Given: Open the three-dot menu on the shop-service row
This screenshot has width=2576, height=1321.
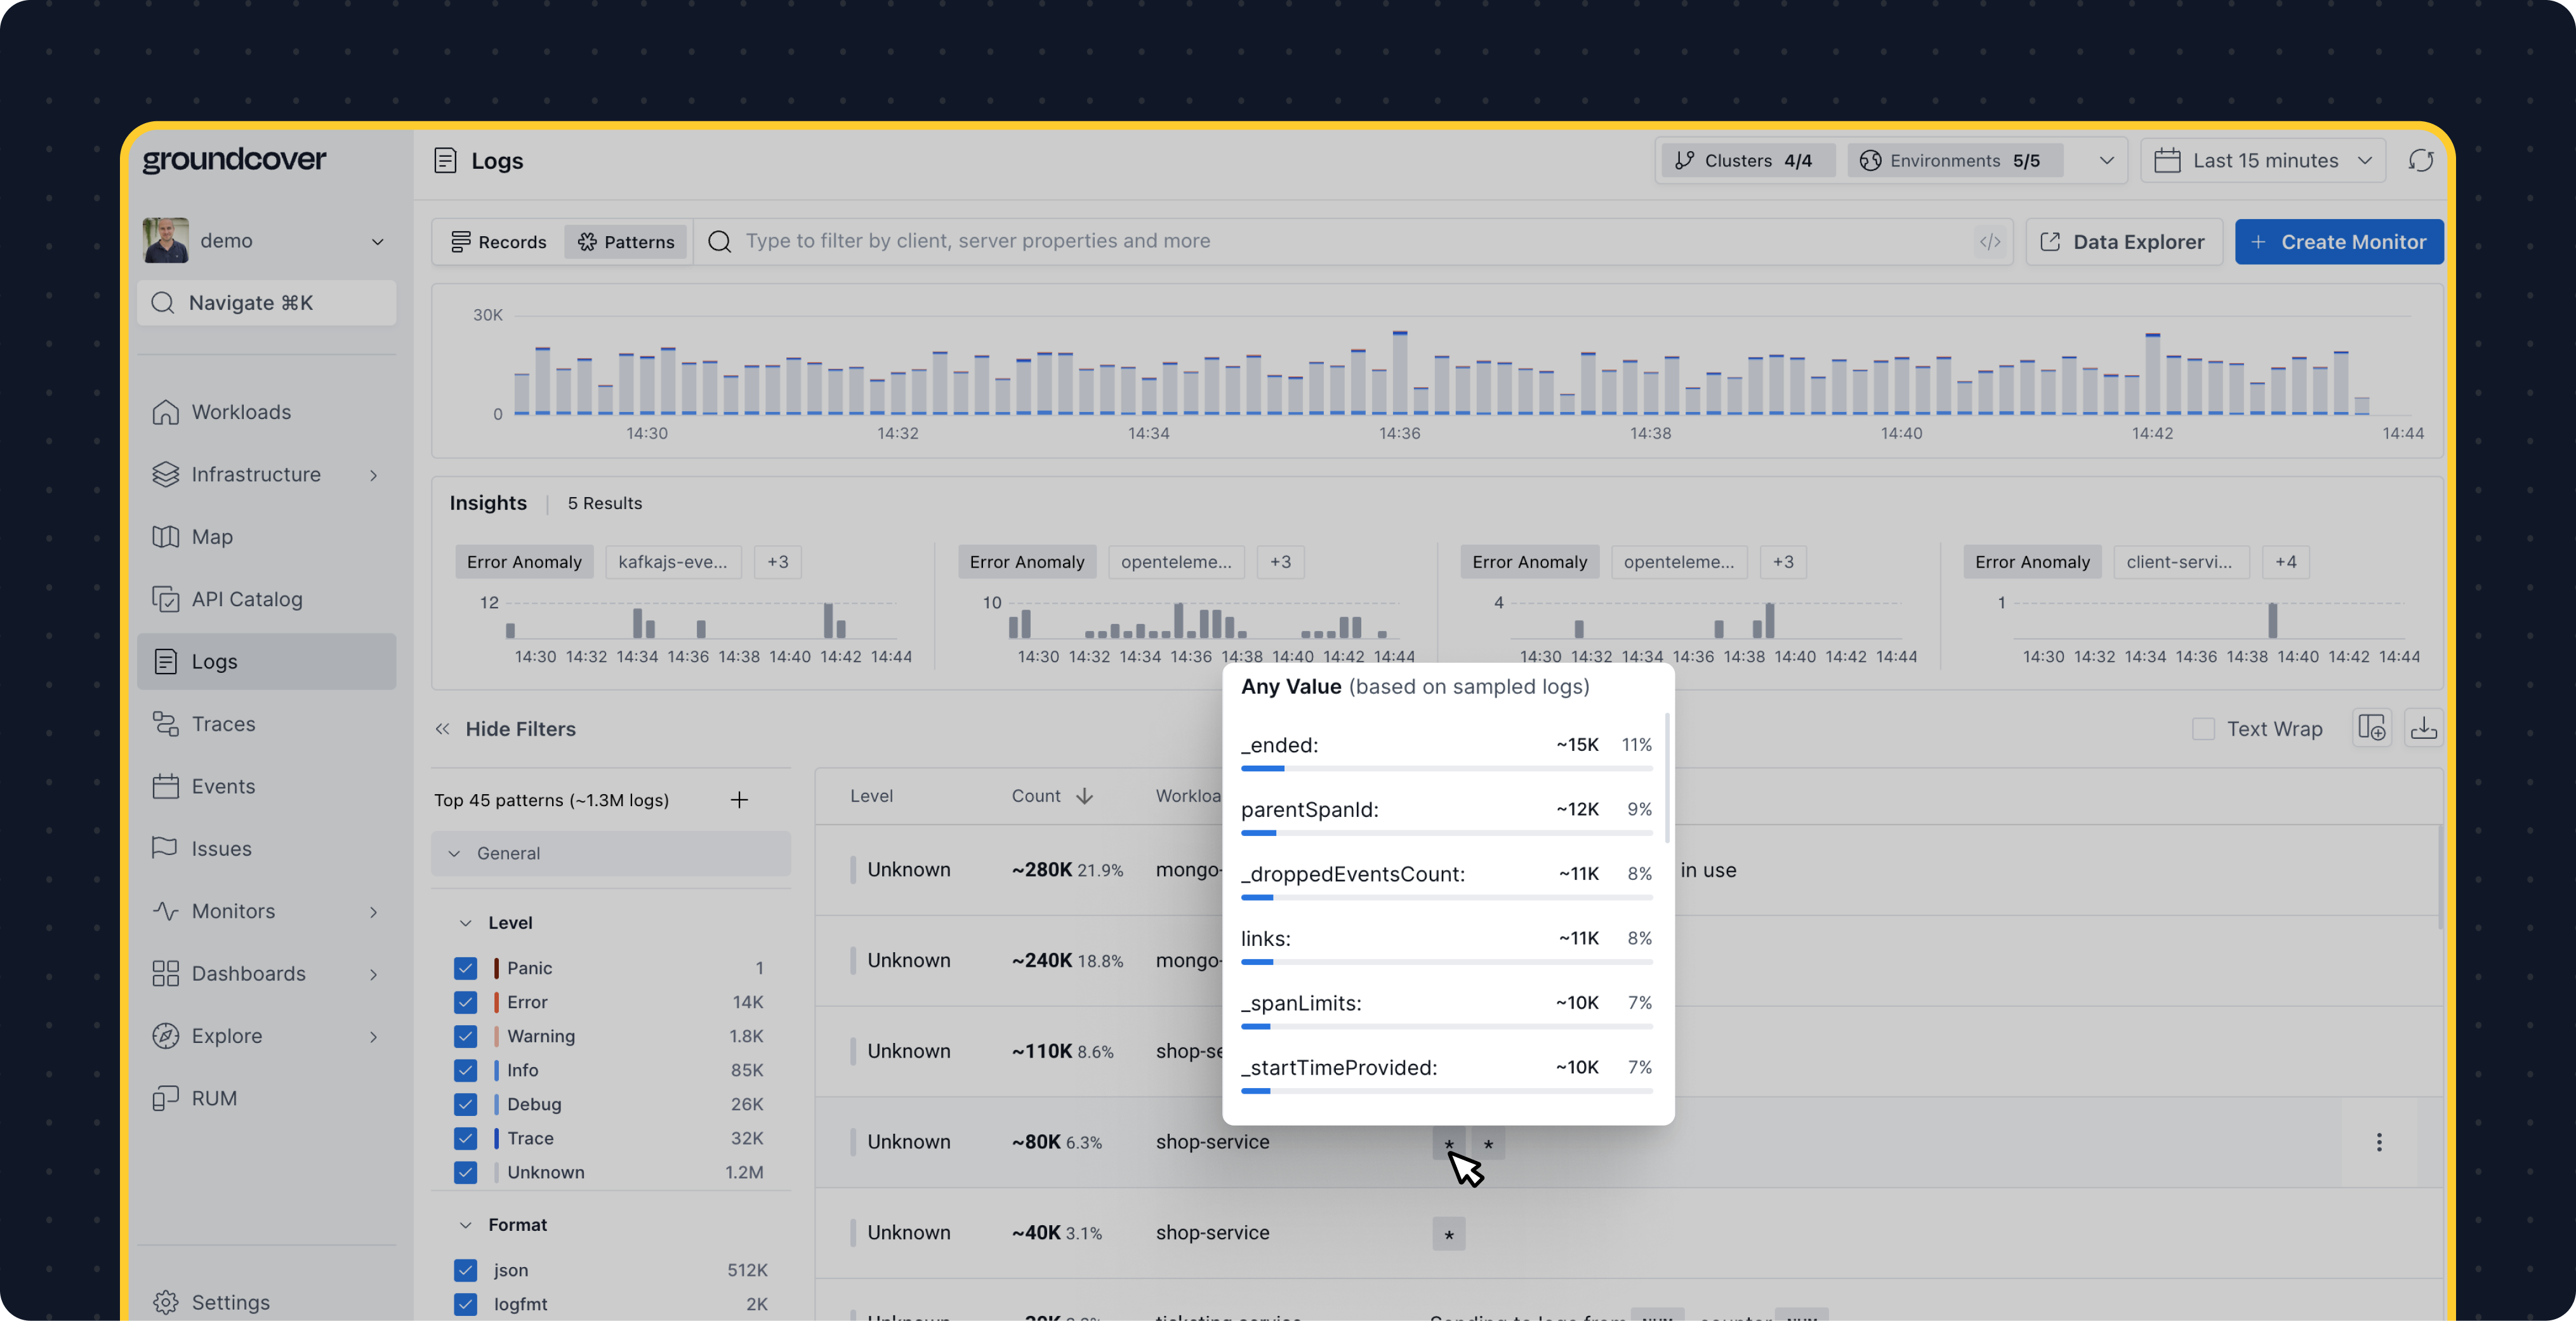Looking at the screenshot, I should point(2379,1142).
